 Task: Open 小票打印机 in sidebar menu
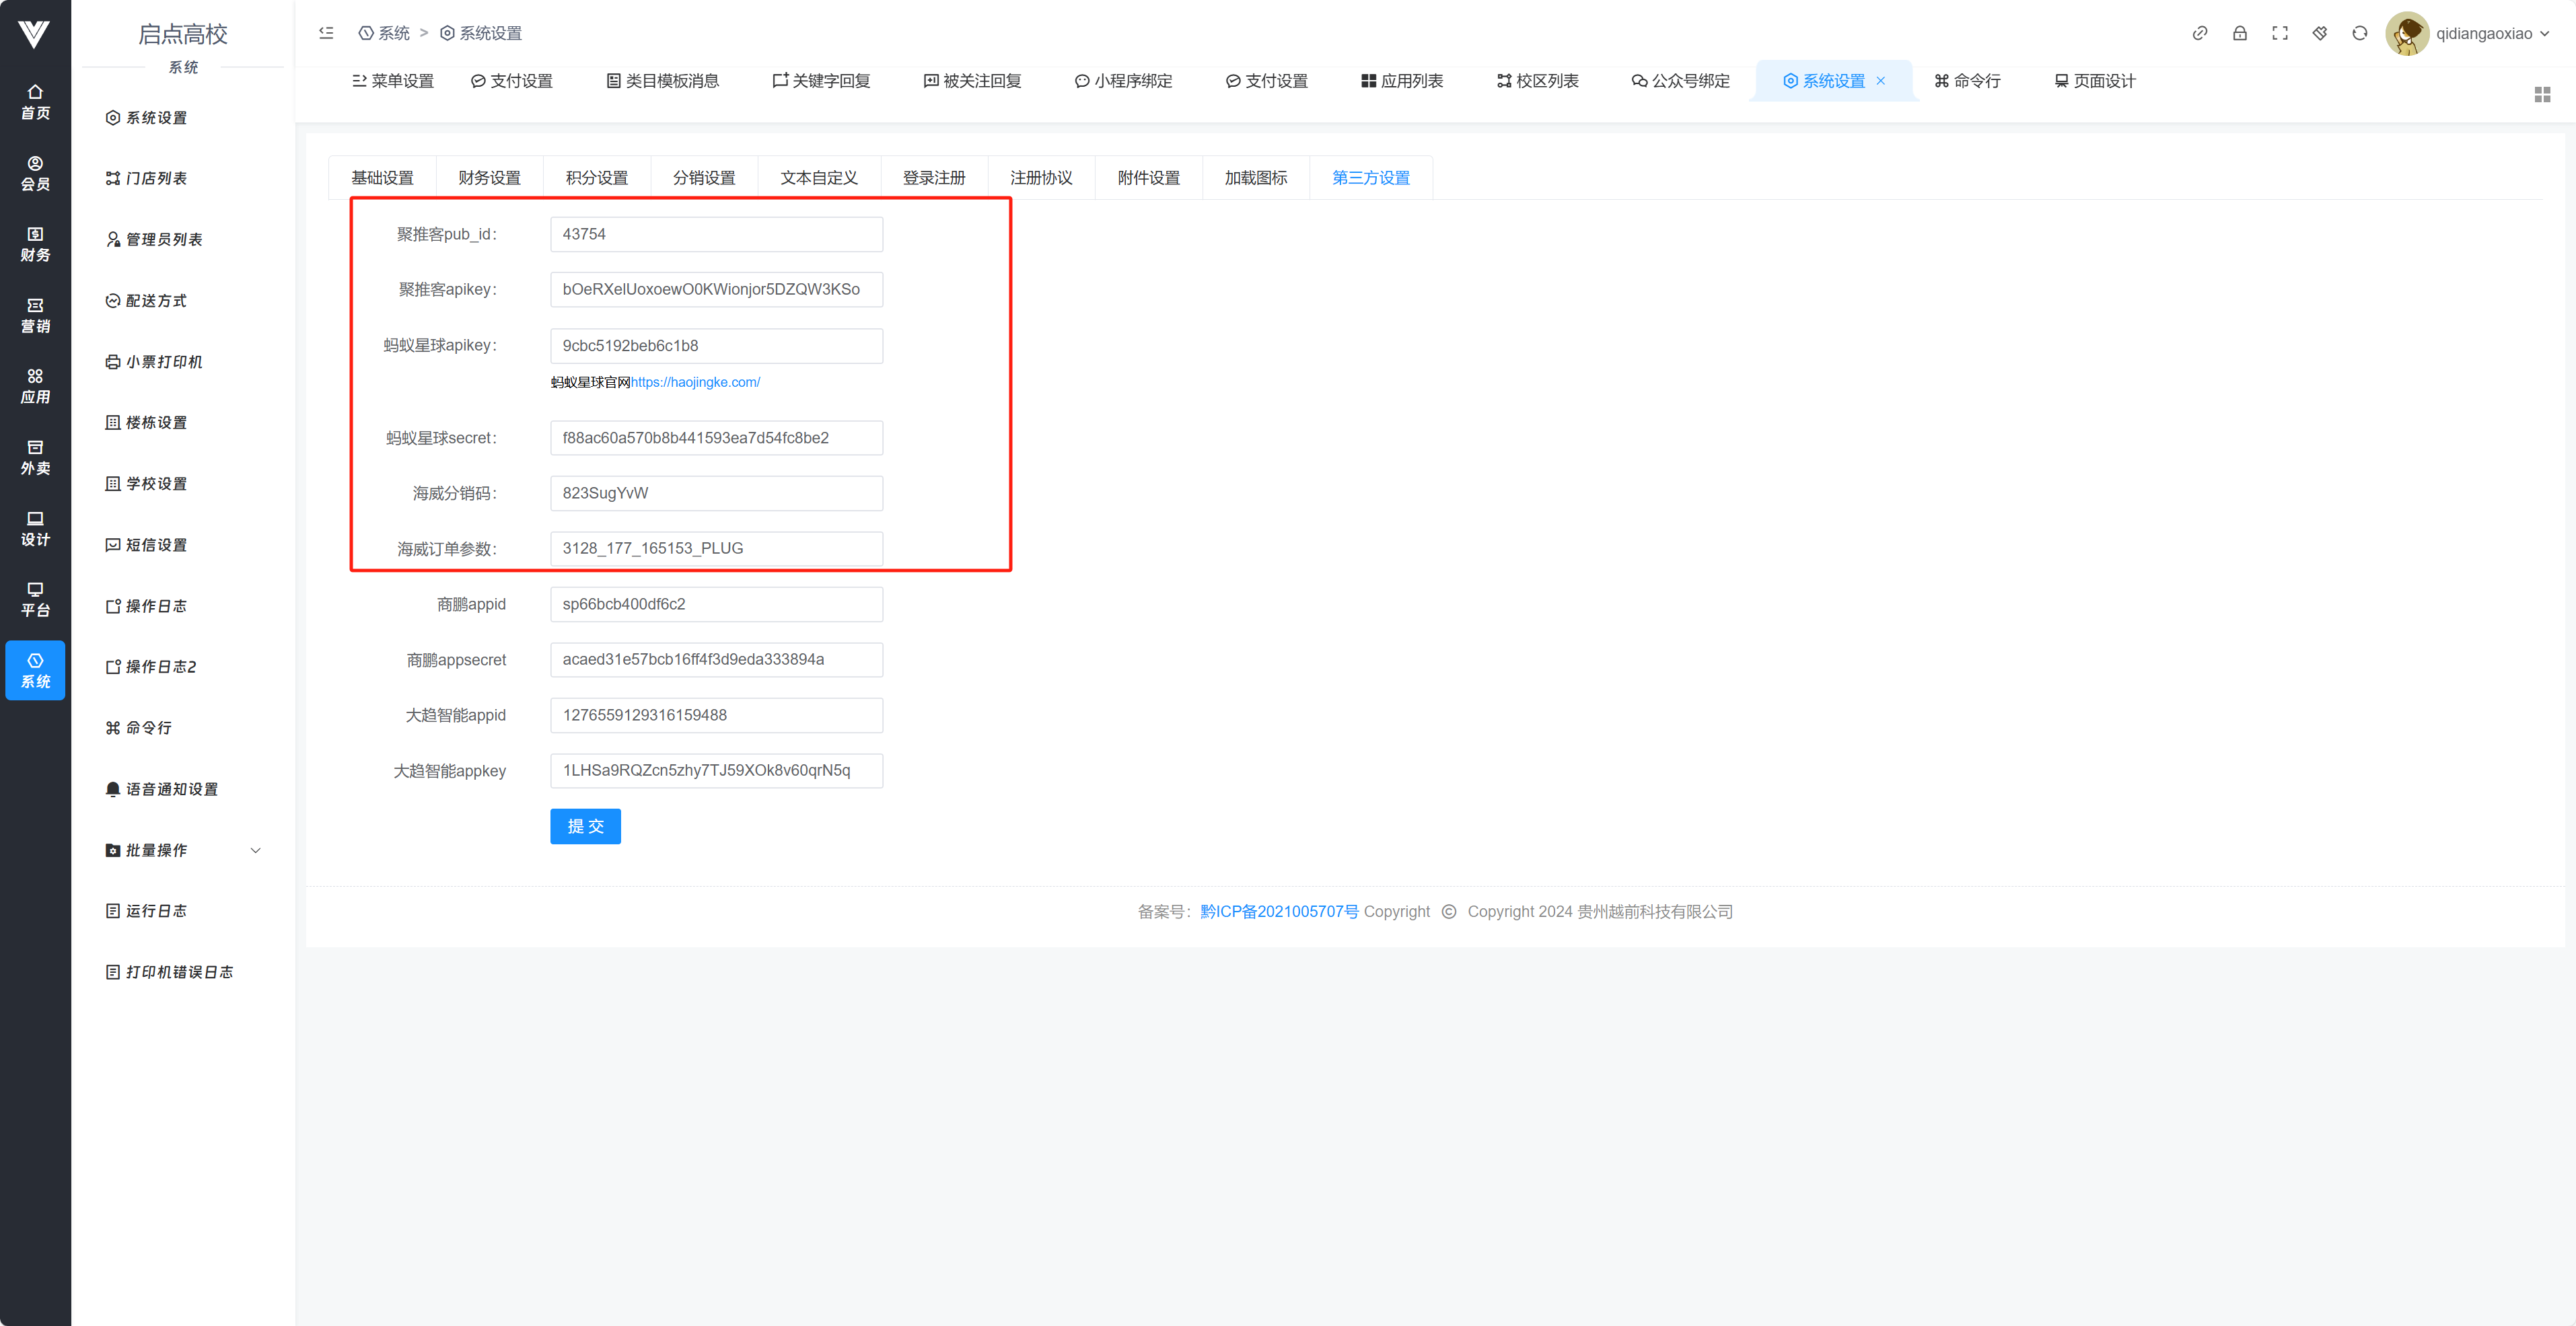(163, 362)
